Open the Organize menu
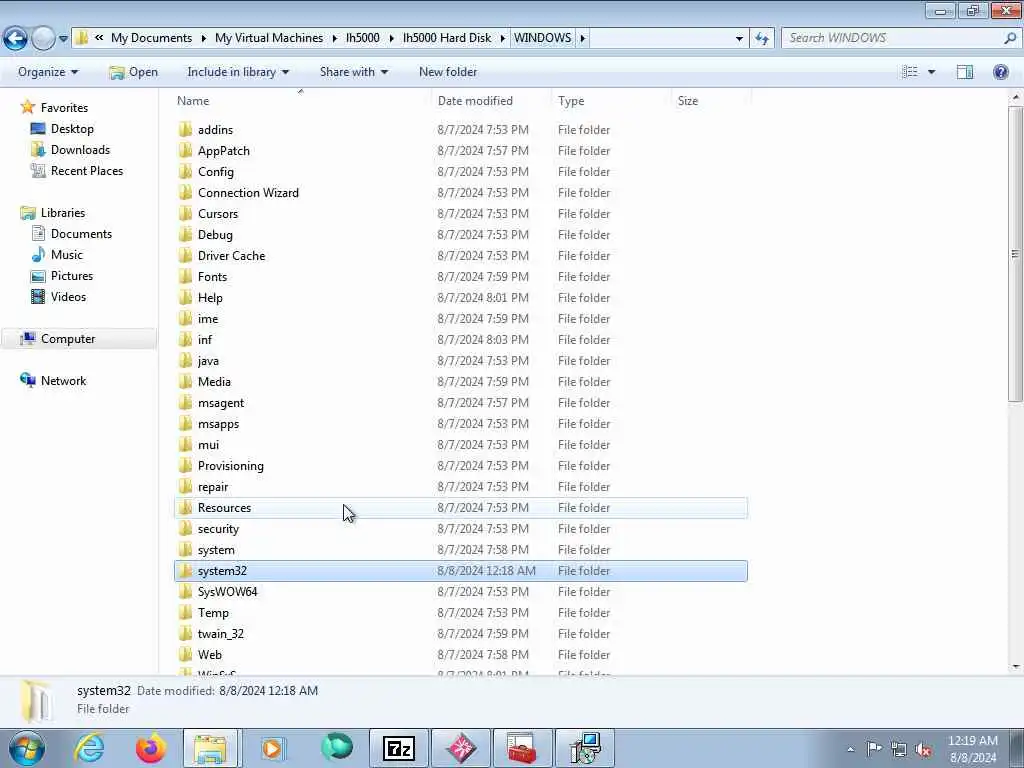 [48, 72]
